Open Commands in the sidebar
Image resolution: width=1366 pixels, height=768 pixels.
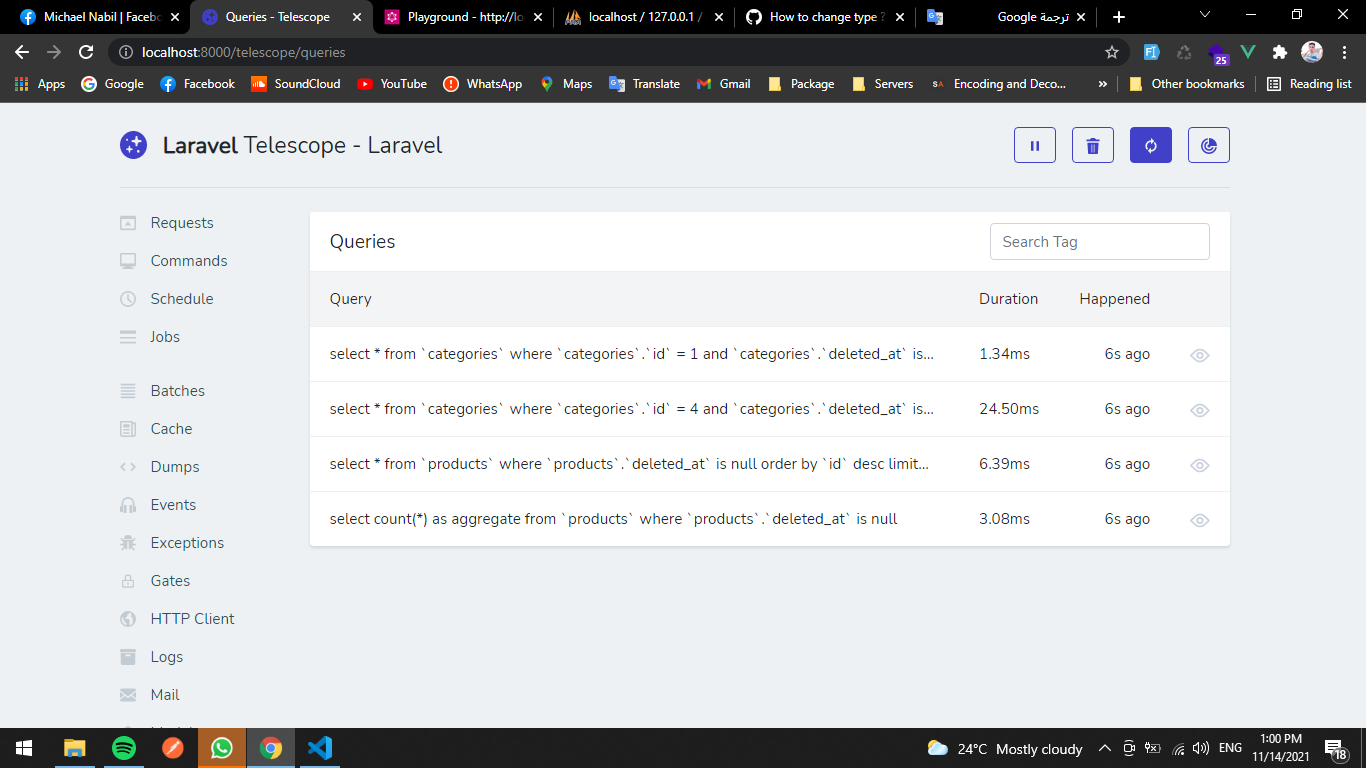(x=189, y=261)
